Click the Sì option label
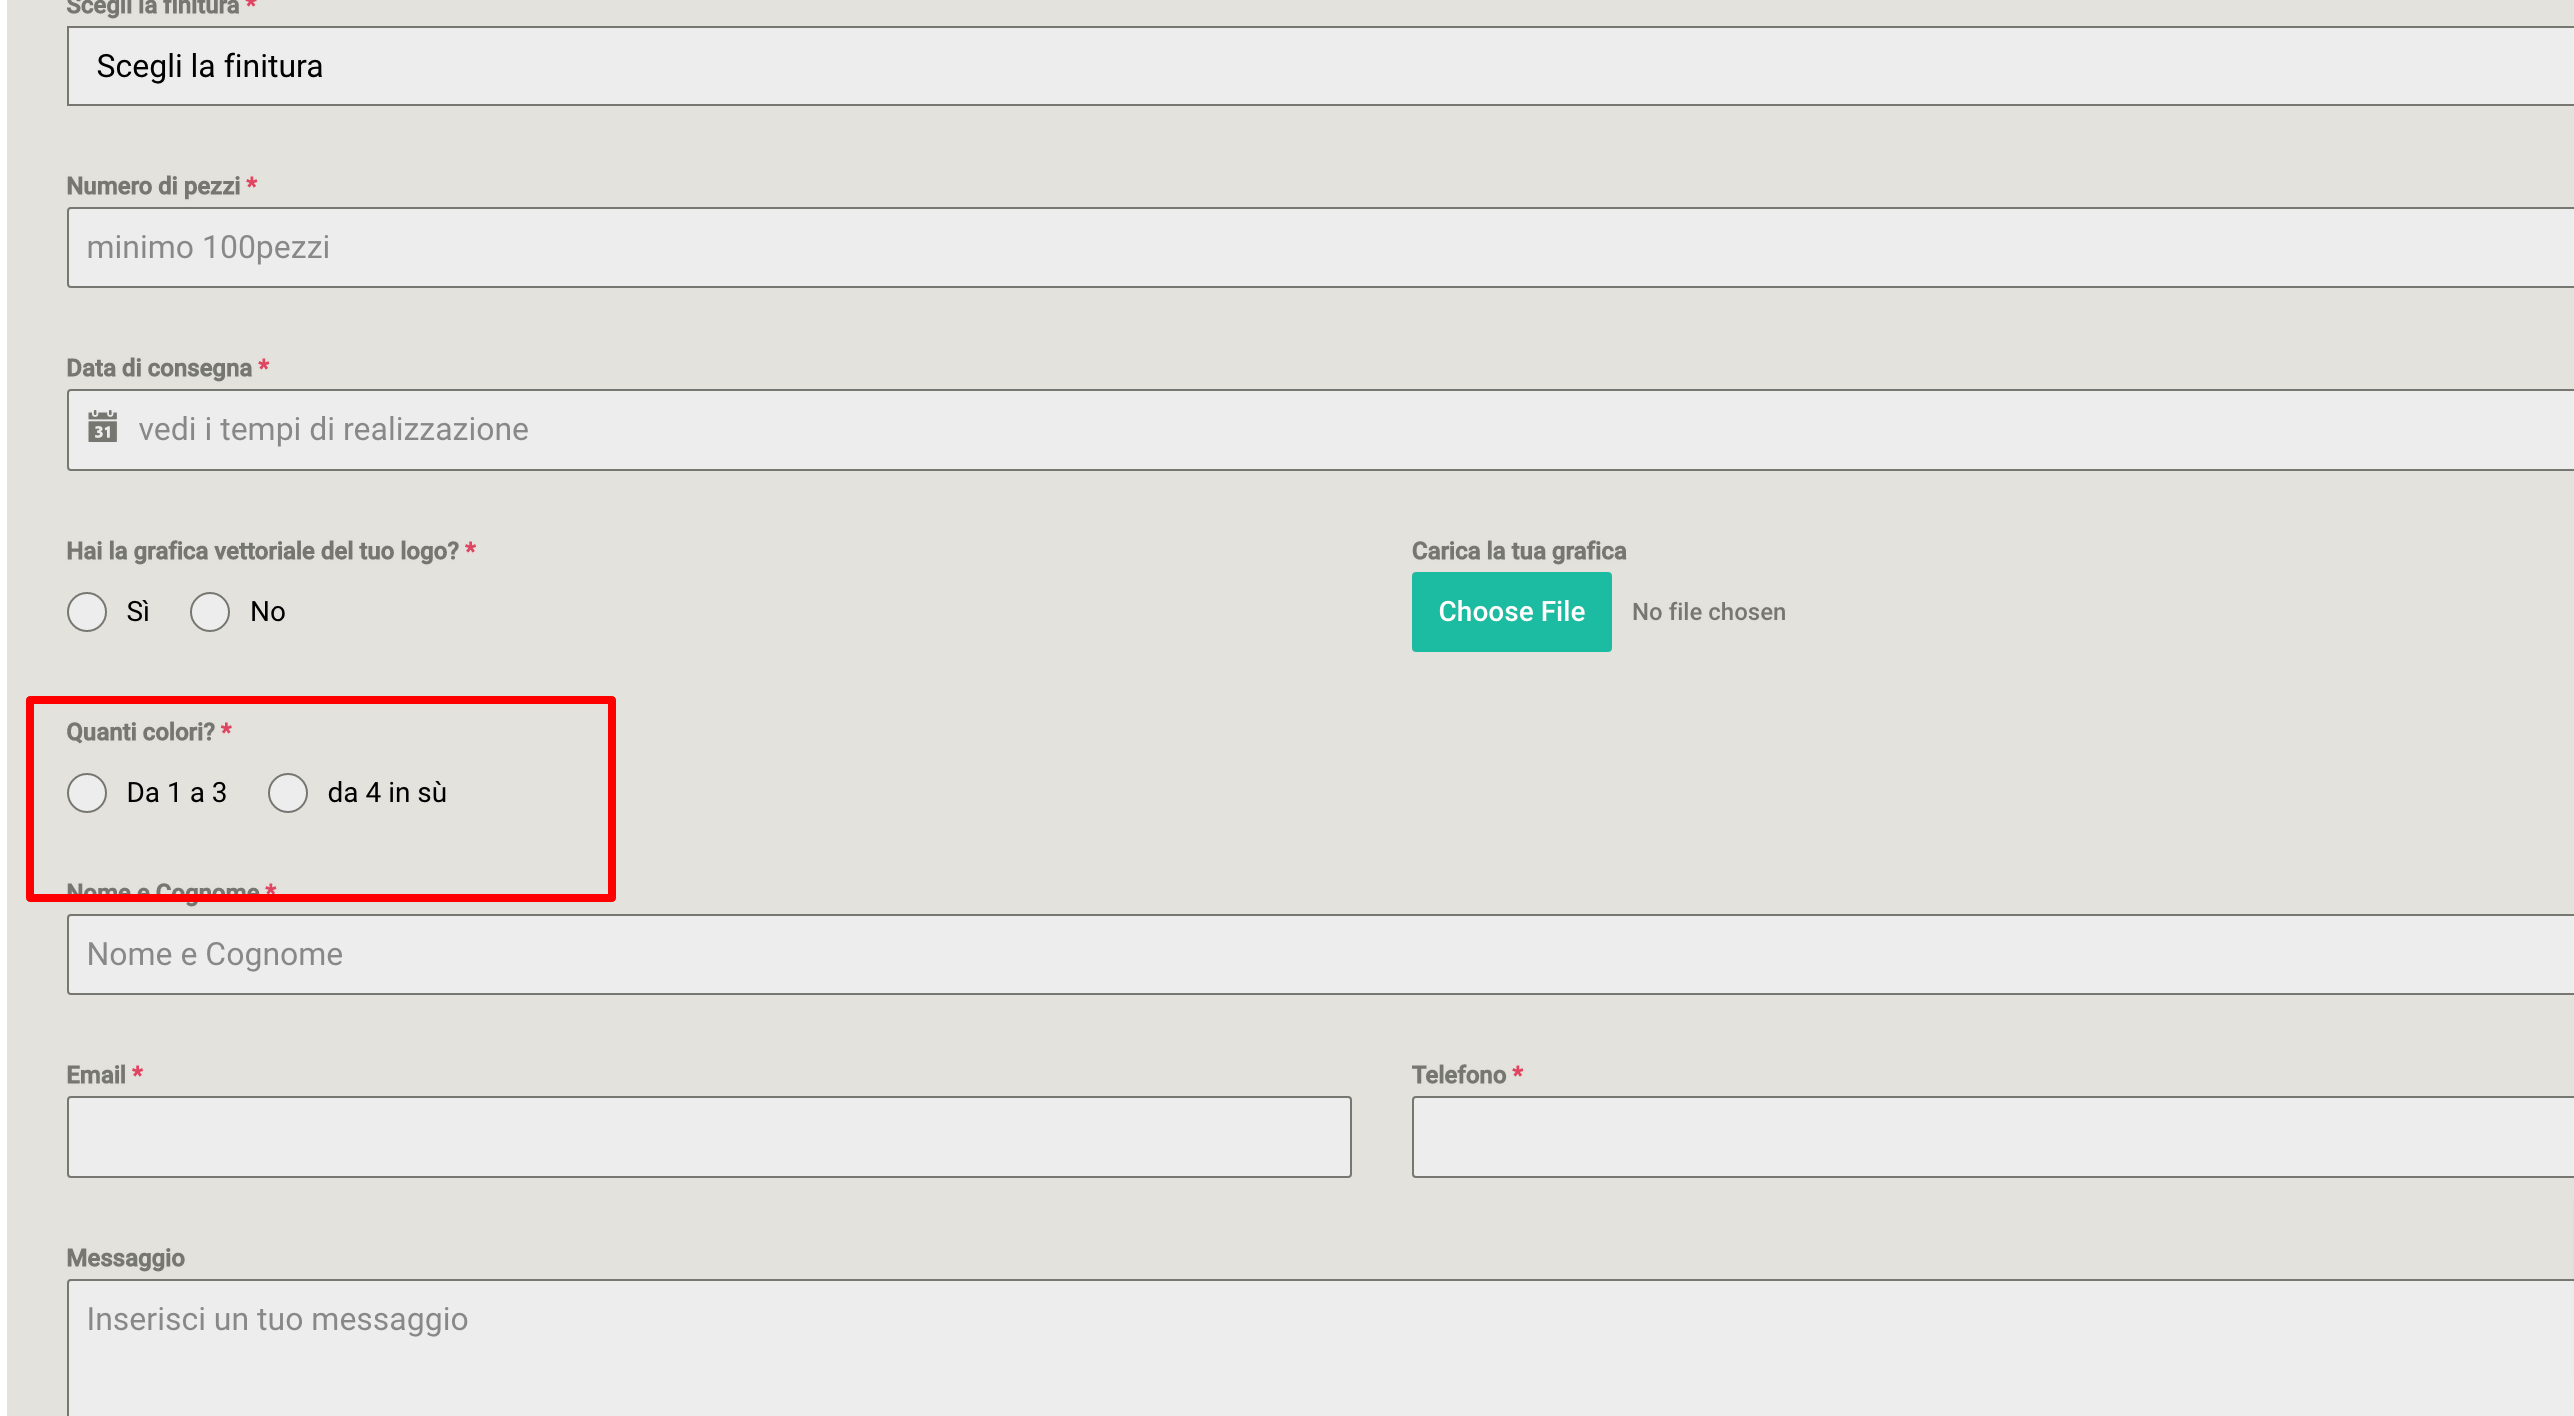Image resolution: width=2574 pixels, height=1416 pixels. (138, 611)
